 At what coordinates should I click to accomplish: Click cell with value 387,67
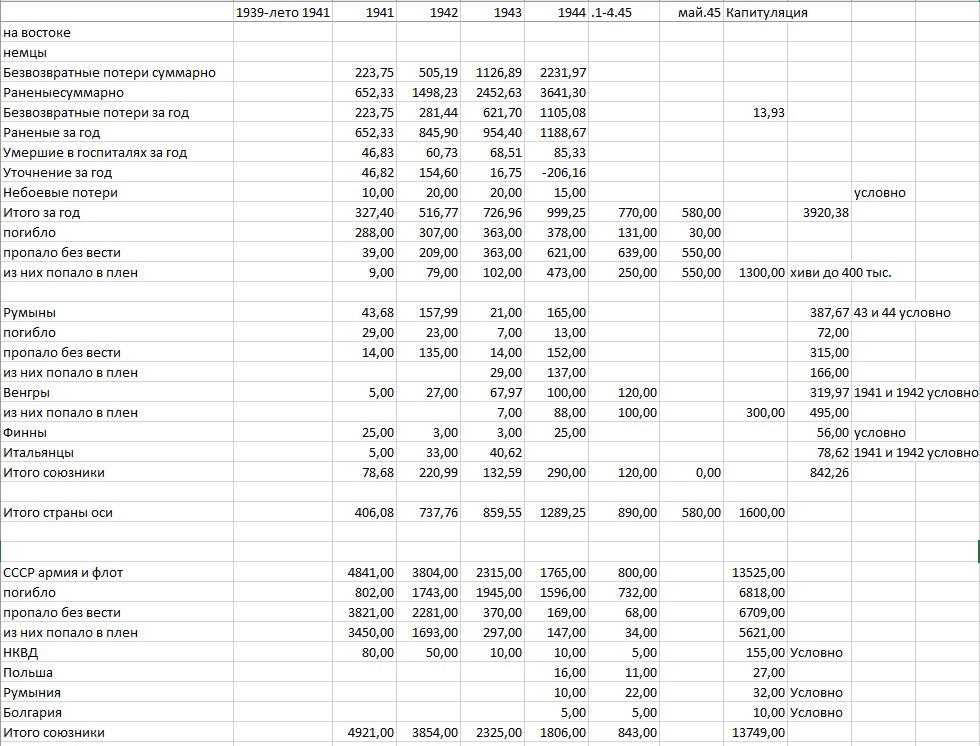[819, 312]
